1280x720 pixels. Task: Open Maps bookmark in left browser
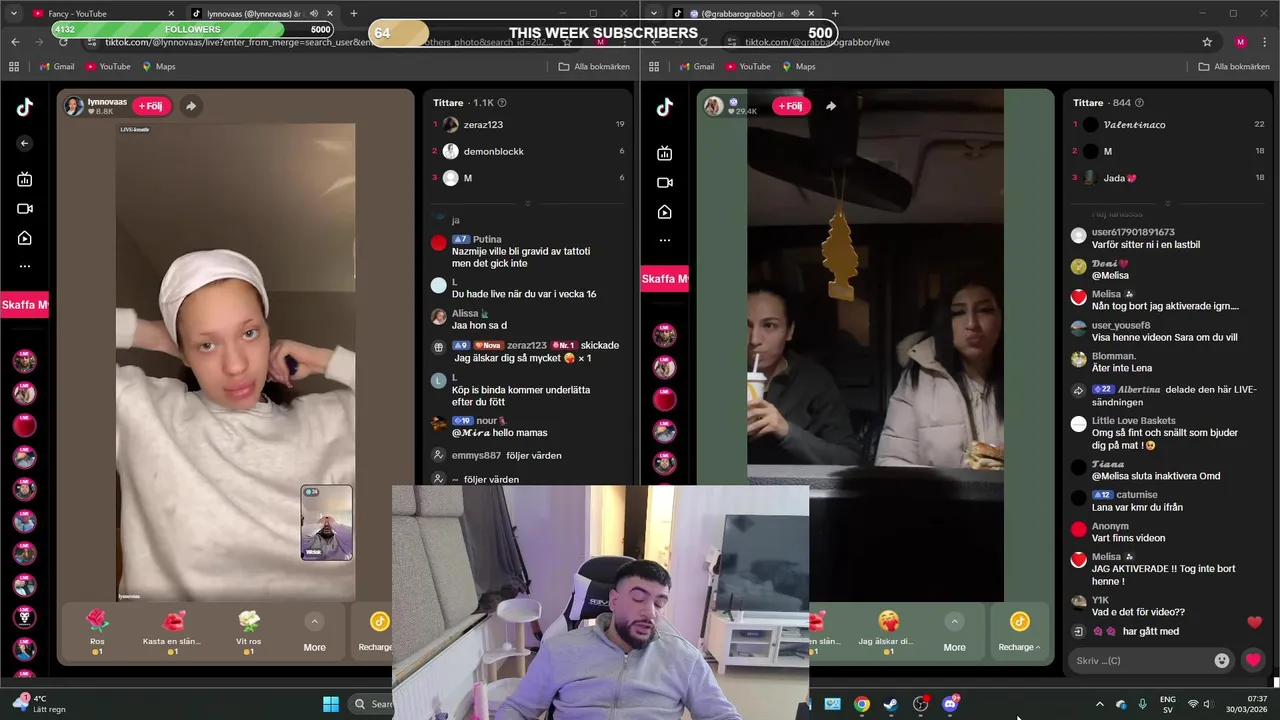(x=158, y=66)
